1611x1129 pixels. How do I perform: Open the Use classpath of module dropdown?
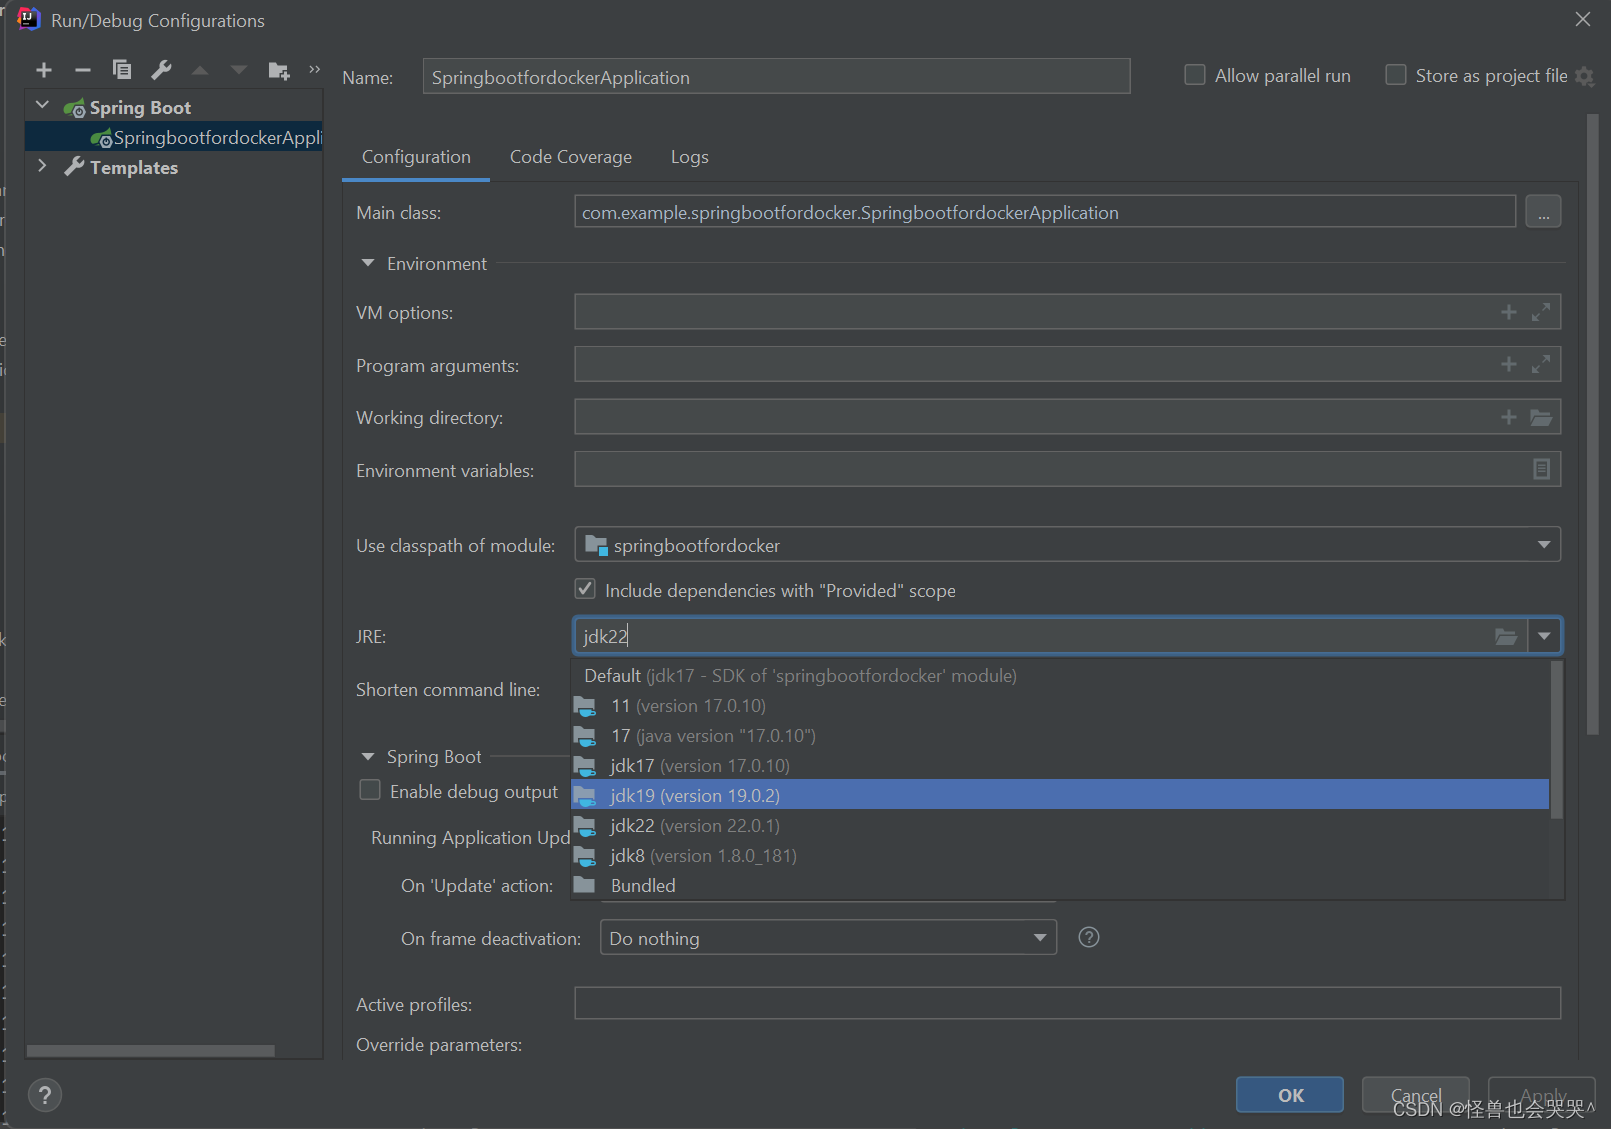click(x=1544, y=545)
